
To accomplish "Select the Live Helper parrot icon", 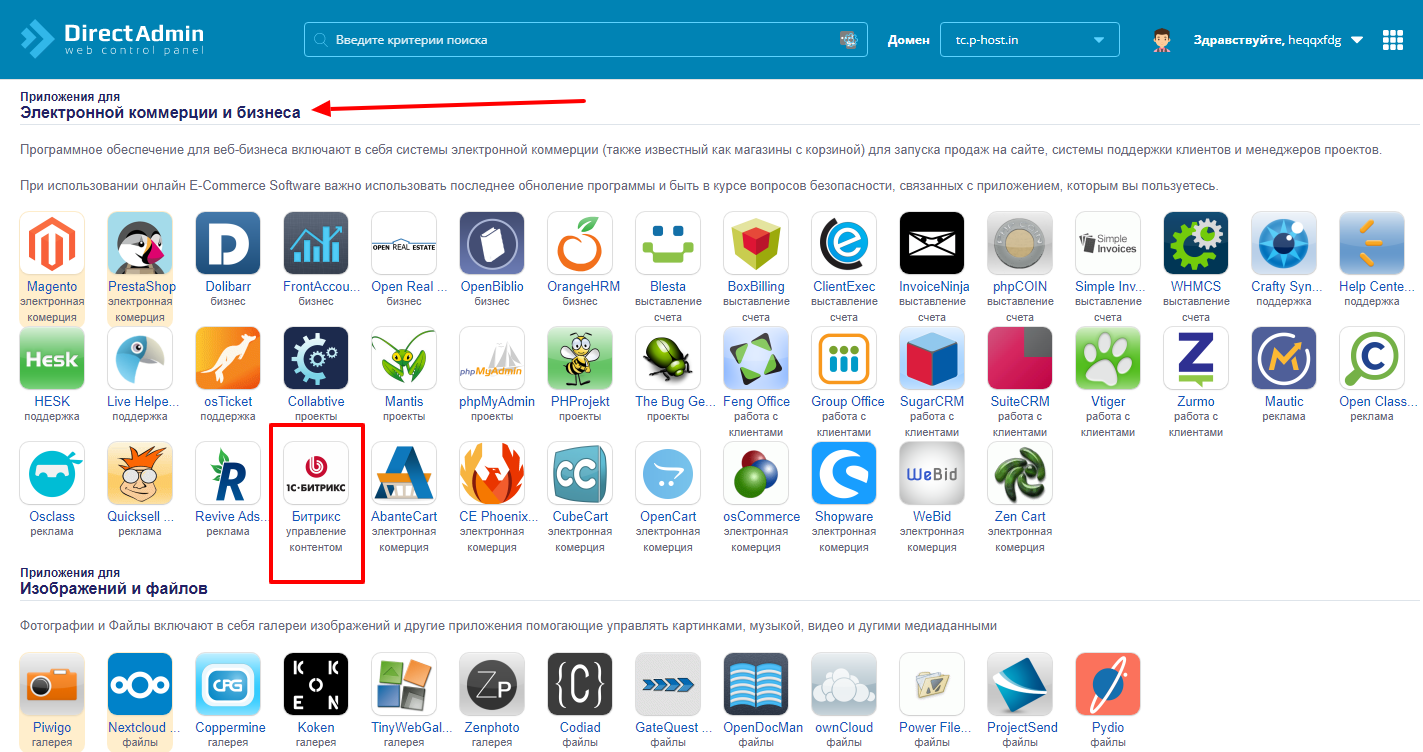I will click(140, 358).
